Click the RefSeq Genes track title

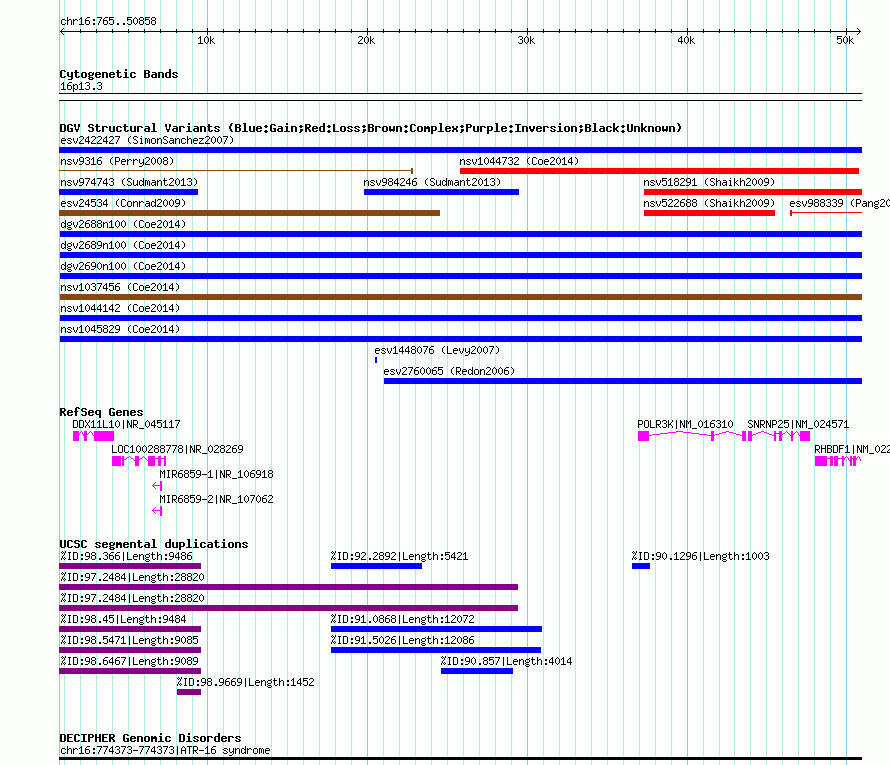tap(102, 412)
